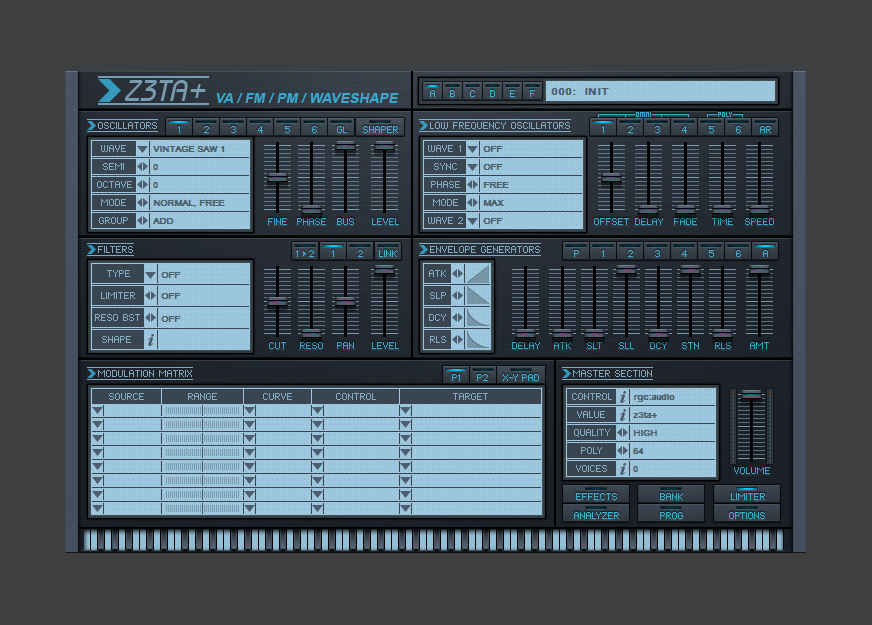Open first row SOURCE dropdown in matrix
Viewport: 872px width, 625px height.
pyautogui.click(x=98, y=410)
